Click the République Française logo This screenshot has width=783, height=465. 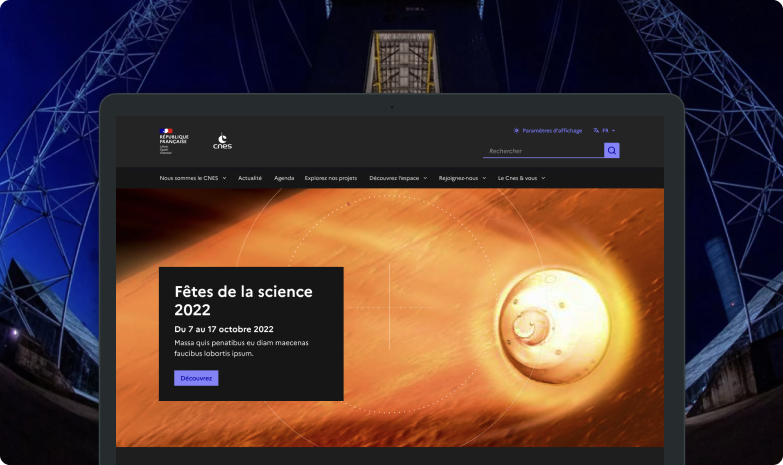click(174, 141)
